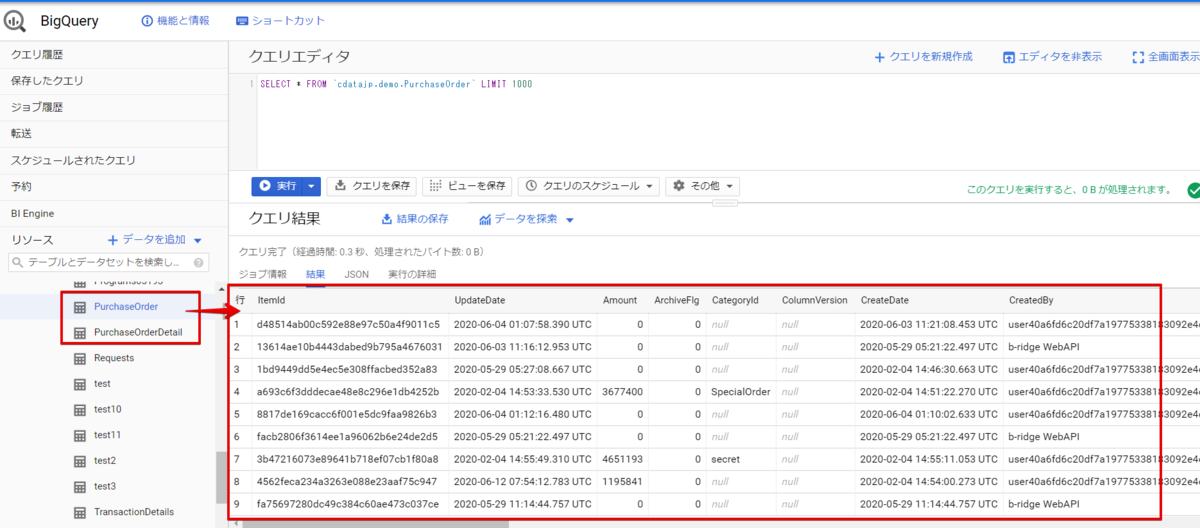
Task: Click the ショートカット keyboard icon
Action: (243, 21)
